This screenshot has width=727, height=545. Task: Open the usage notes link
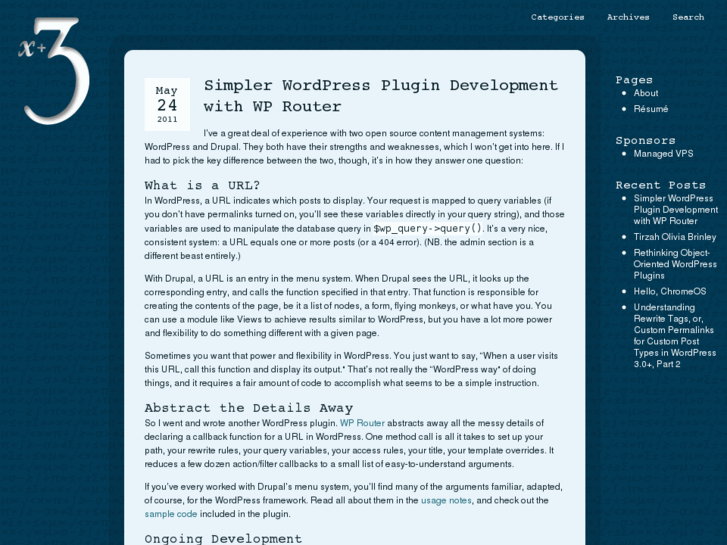tap(446, 500)
